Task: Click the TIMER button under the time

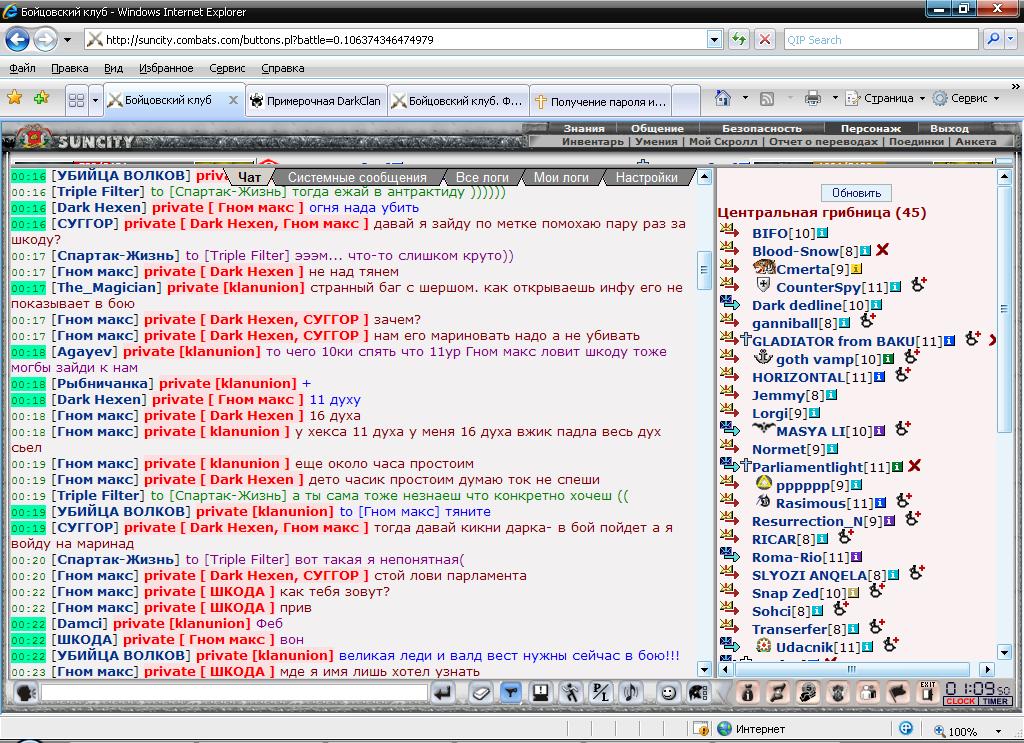Action: 995,701
